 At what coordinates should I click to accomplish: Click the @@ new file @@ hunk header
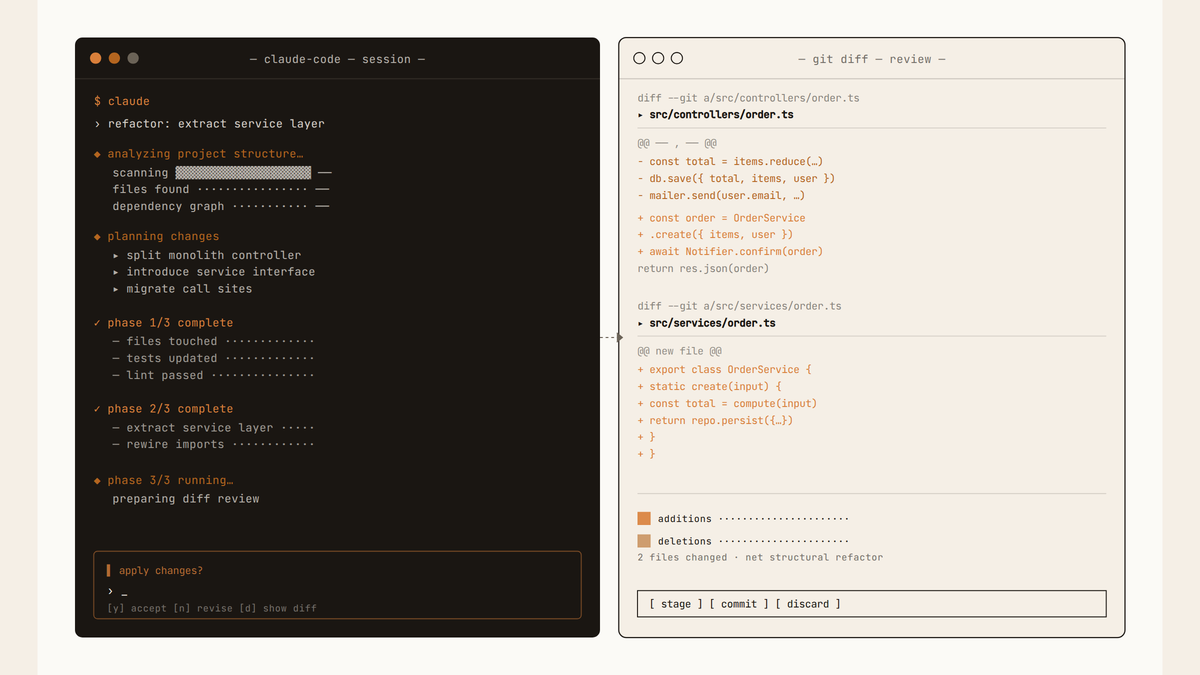click(x=679, y=351)
